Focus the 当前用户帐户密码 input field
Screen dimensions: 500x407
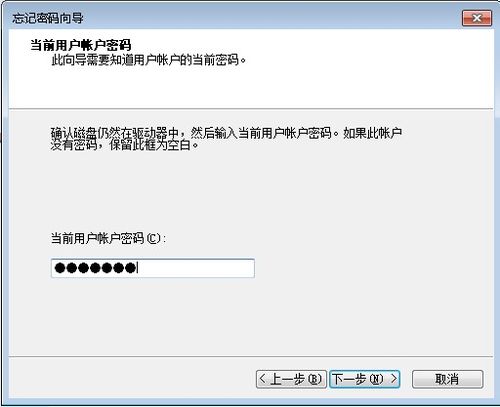click(x=153, y=268)
